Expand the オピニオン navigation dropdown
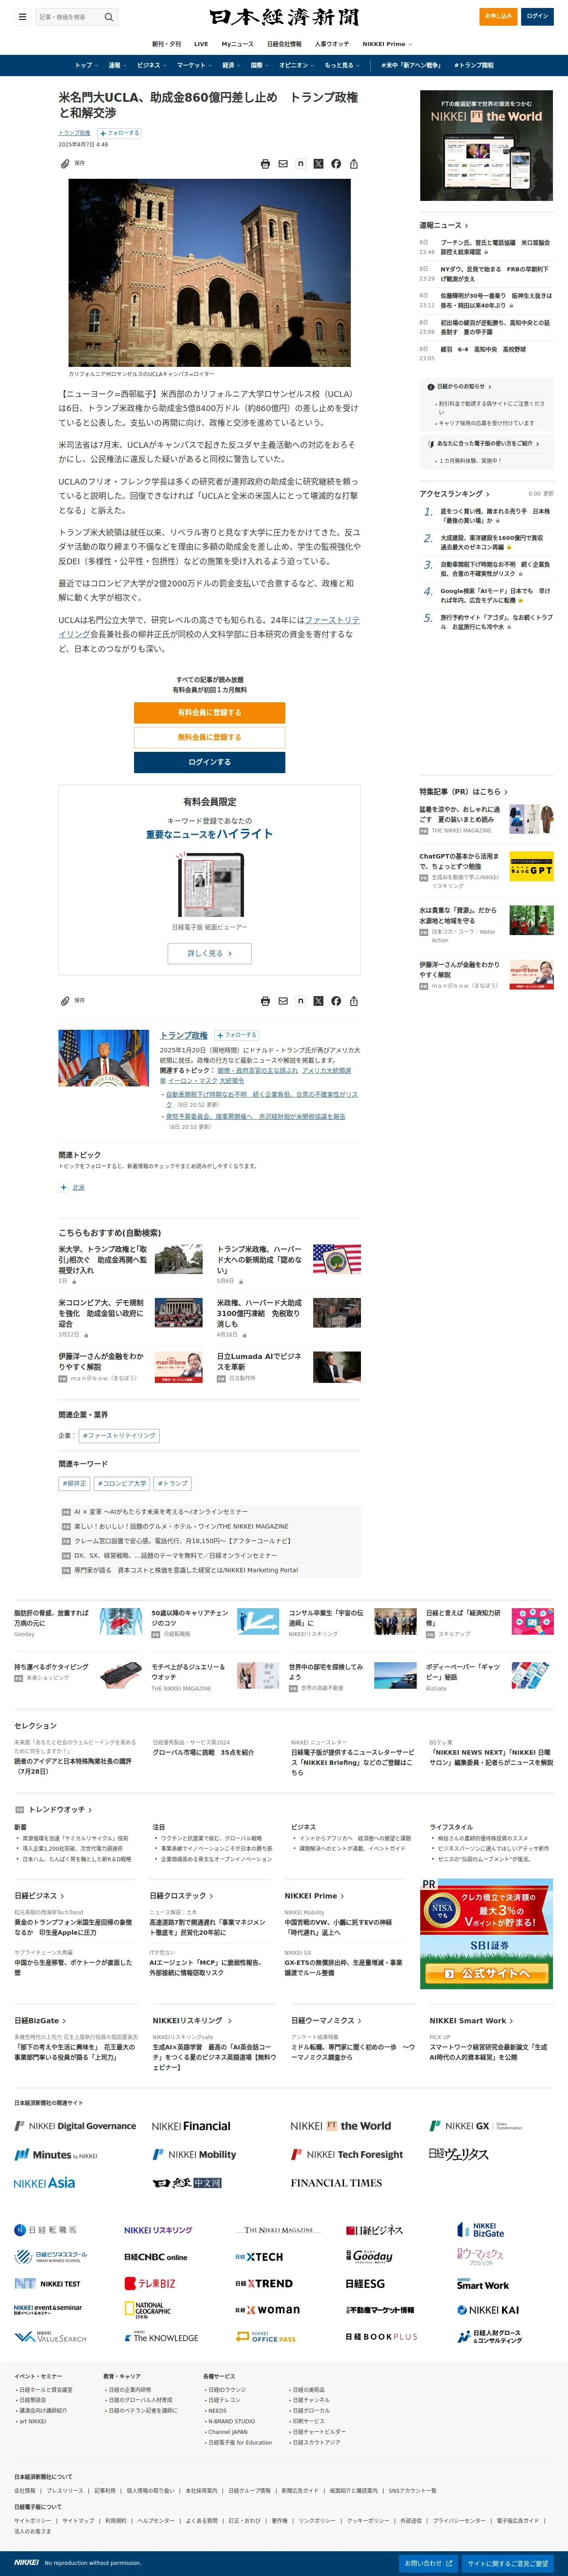The width and height of the screenshot is (568, 2576). point(296,65)
